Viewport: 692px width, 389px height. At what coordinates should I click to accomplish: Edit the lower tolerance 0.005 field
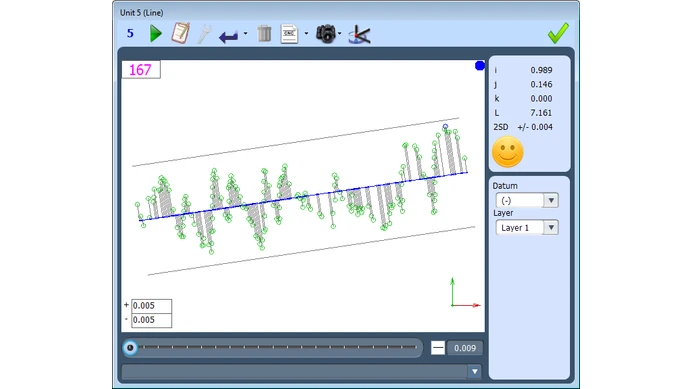(151, 320)
